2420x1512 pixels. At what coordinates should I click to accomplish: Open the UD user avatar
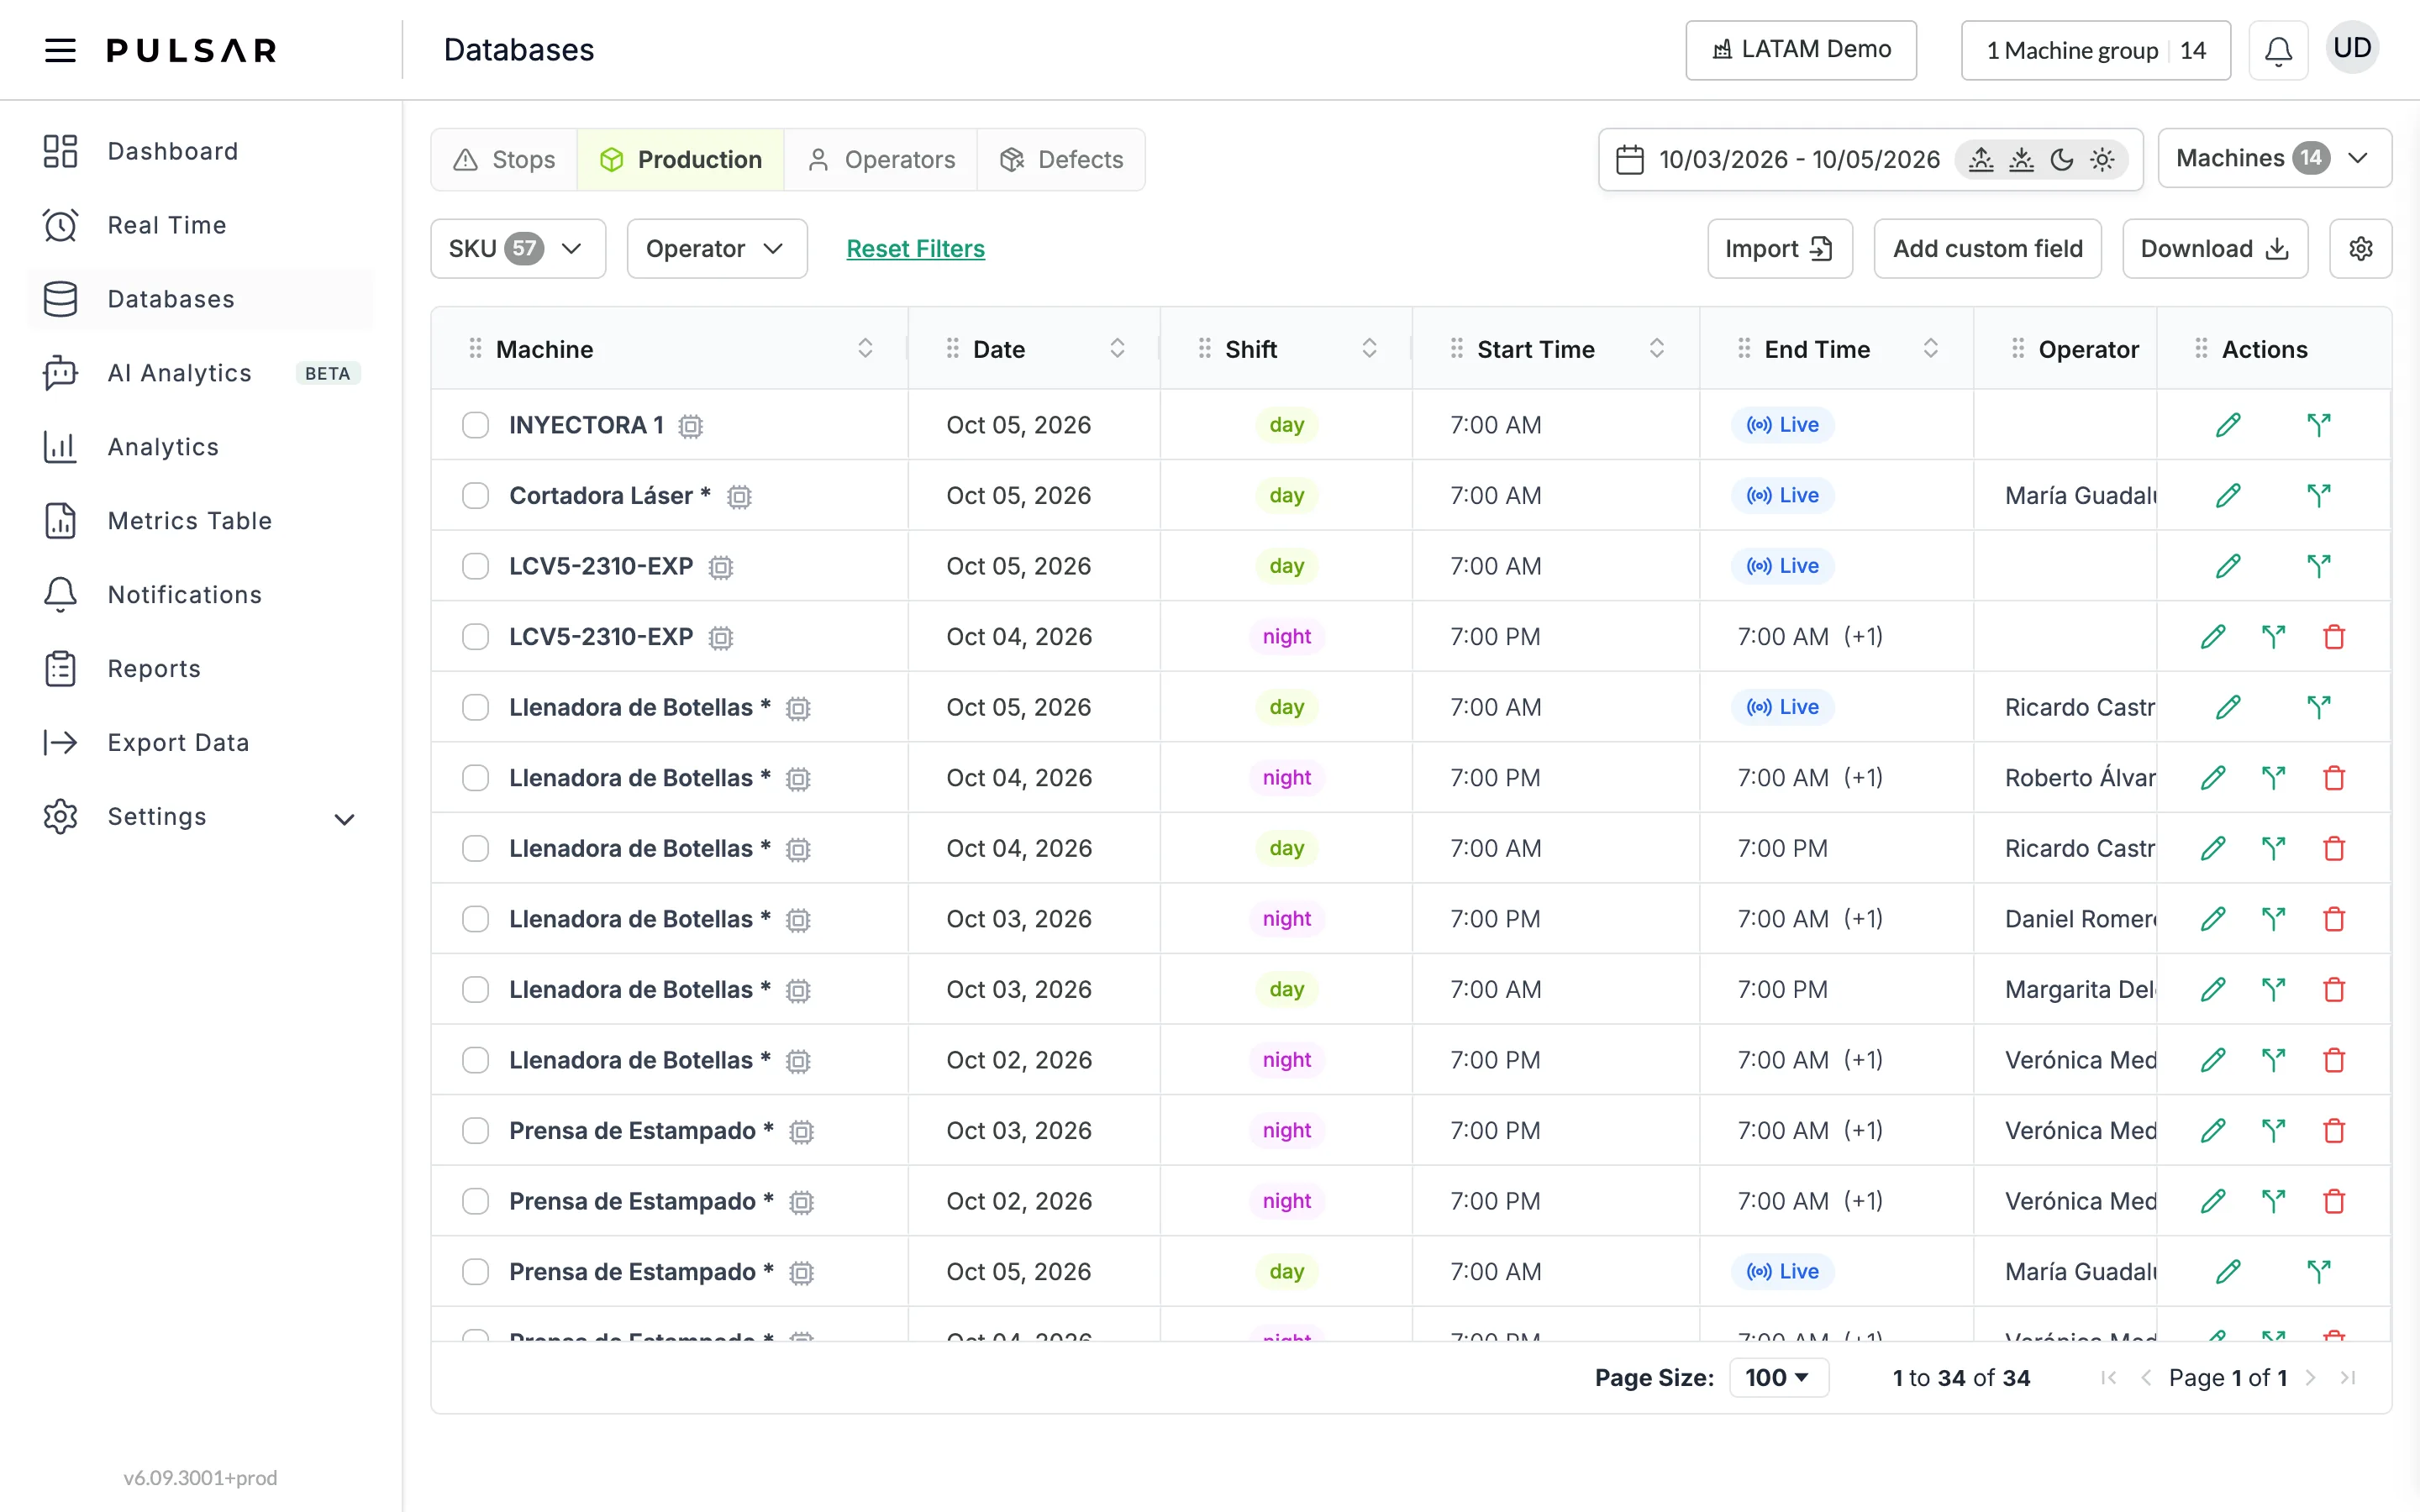[x=2352, y=48]
